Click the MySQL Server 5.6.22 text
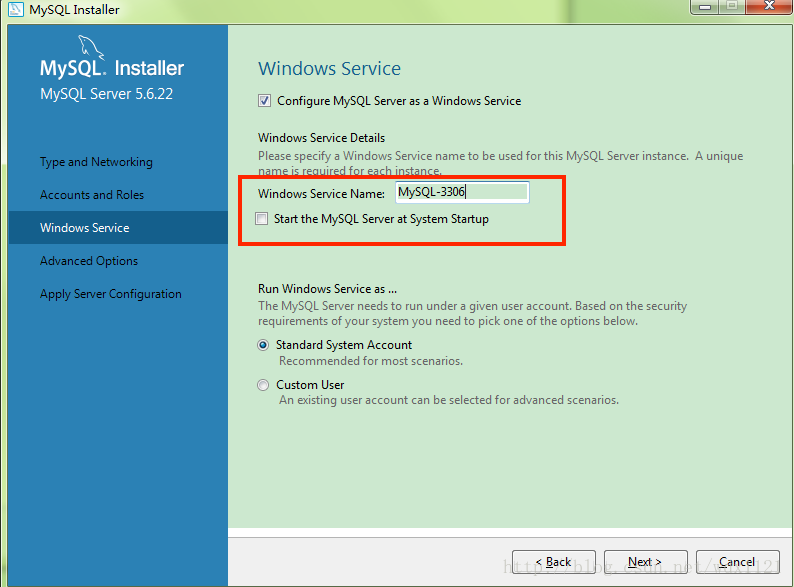The width and height of the screenshot is (794, 587). [x=106, y=94]
